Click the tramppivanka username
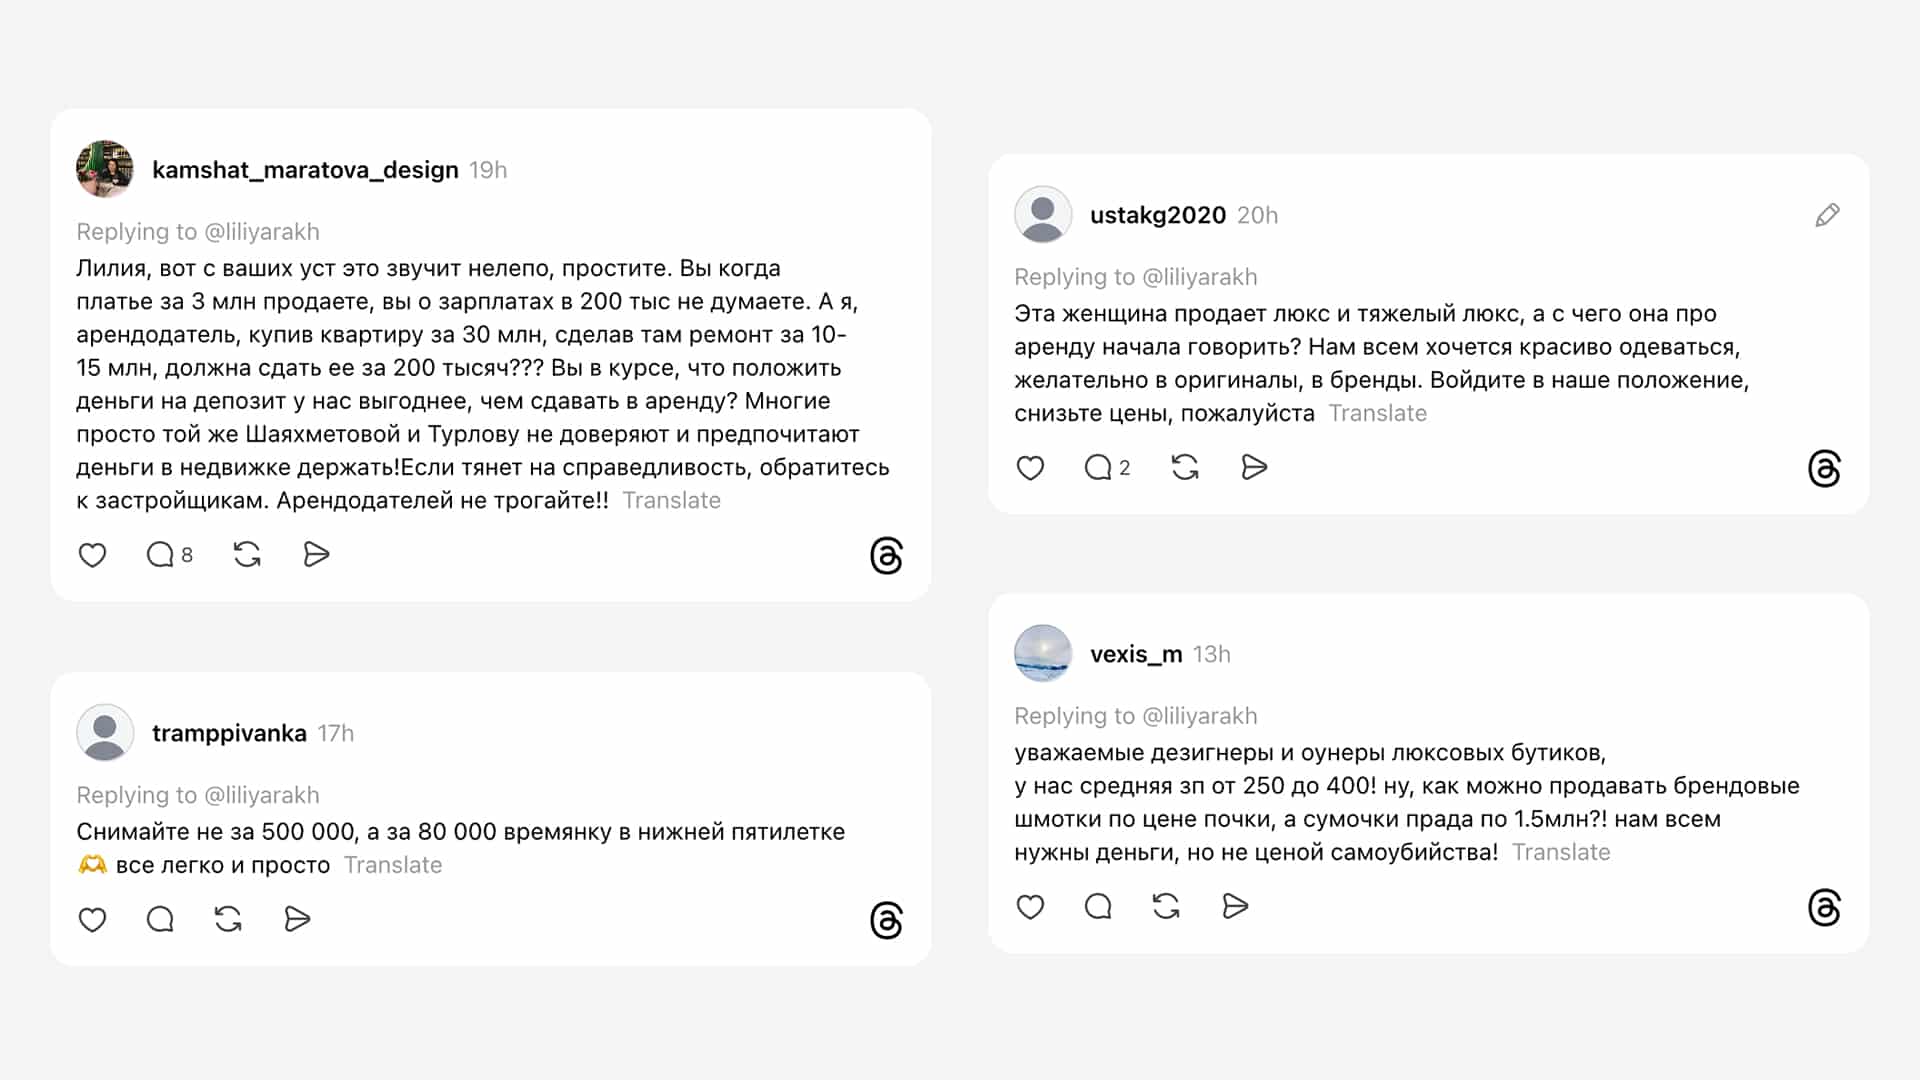 pos(229,734)
